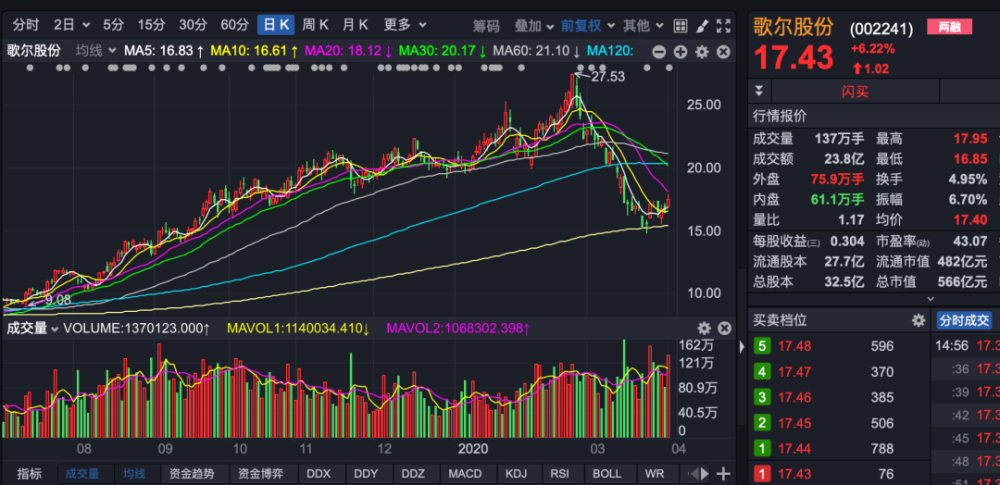Open volume panel settings gear
Image resolution: width=1000 pixels, height=485 pixels.
pos(703,328)
